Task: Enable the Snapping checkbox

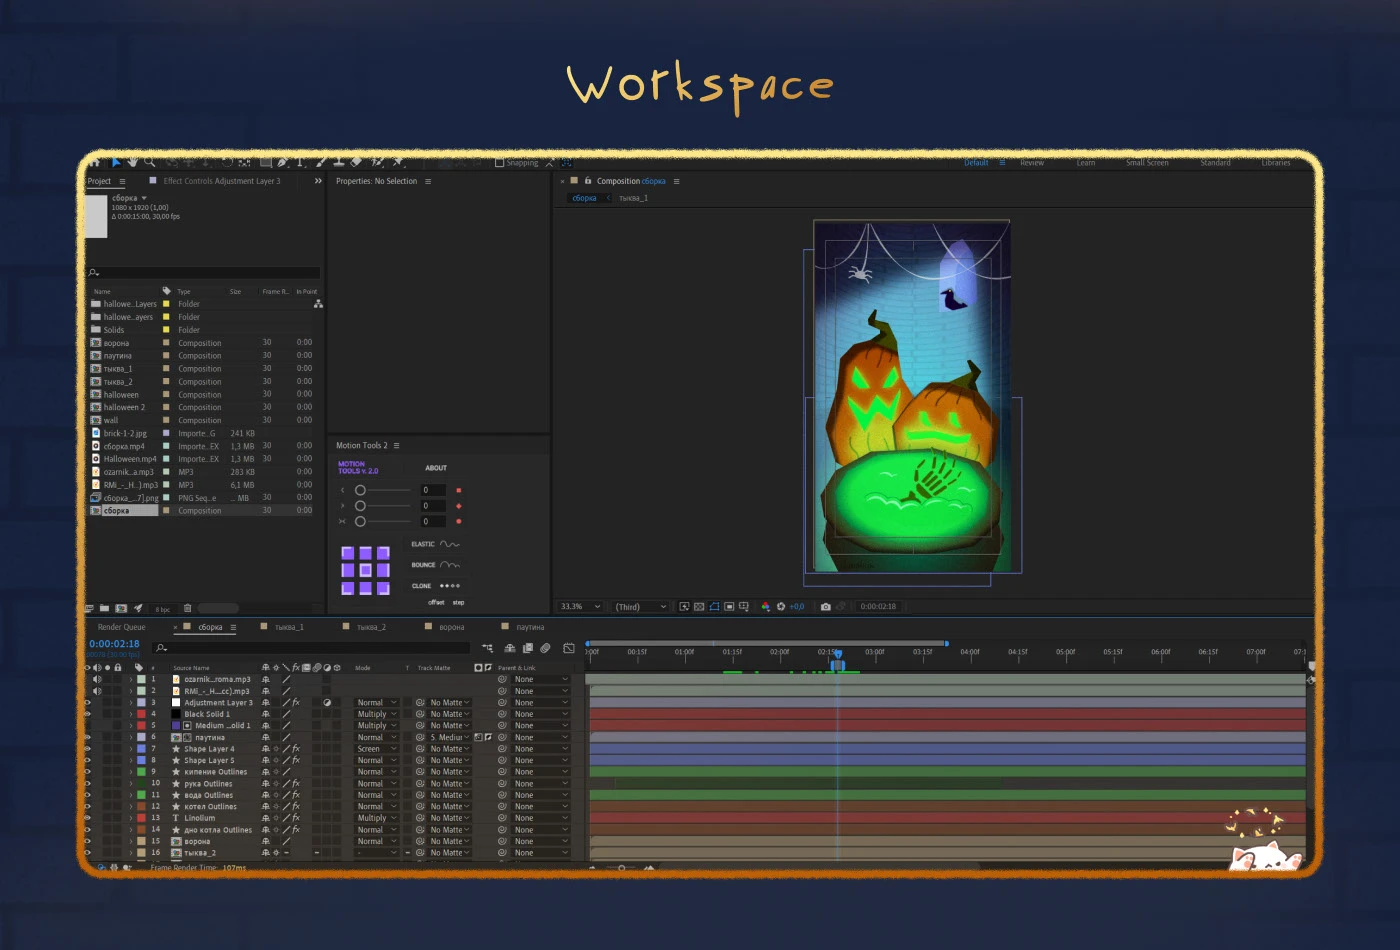Action: pyautogui.click(x=500, y=162)
